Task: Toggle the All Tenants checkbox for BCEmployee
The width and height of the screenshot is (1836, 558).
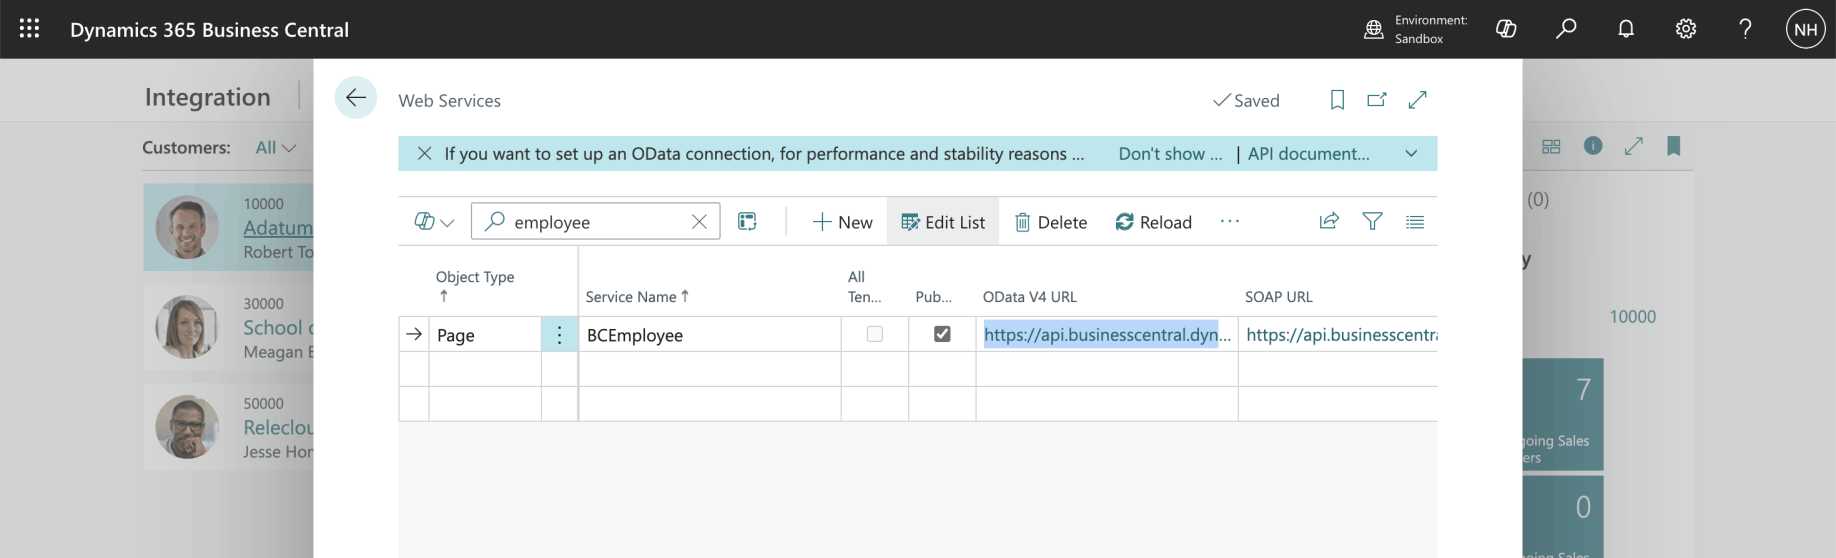Action: [875, 334]
